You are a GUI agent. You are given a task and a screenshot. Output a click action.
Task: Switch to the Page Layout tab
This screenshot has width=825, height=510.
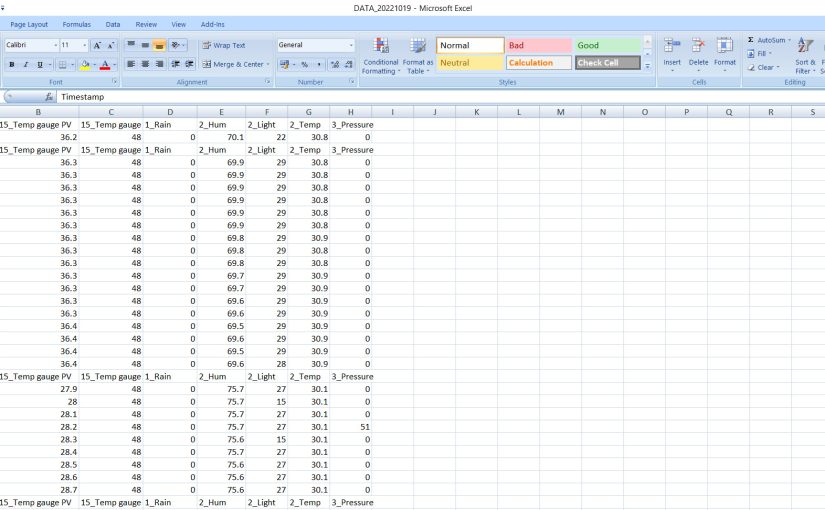[x=29, y=24]
